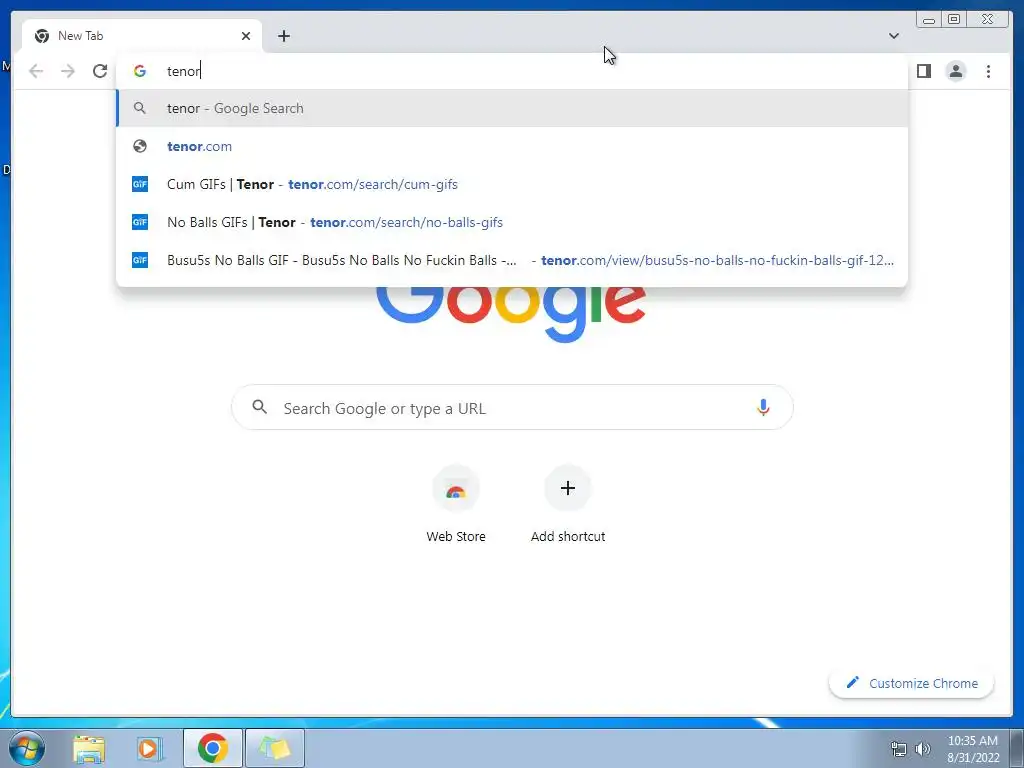The image size is (1024, 768).
Task: Click GIF favicon of Busu5s row
Action: (140, 260)
